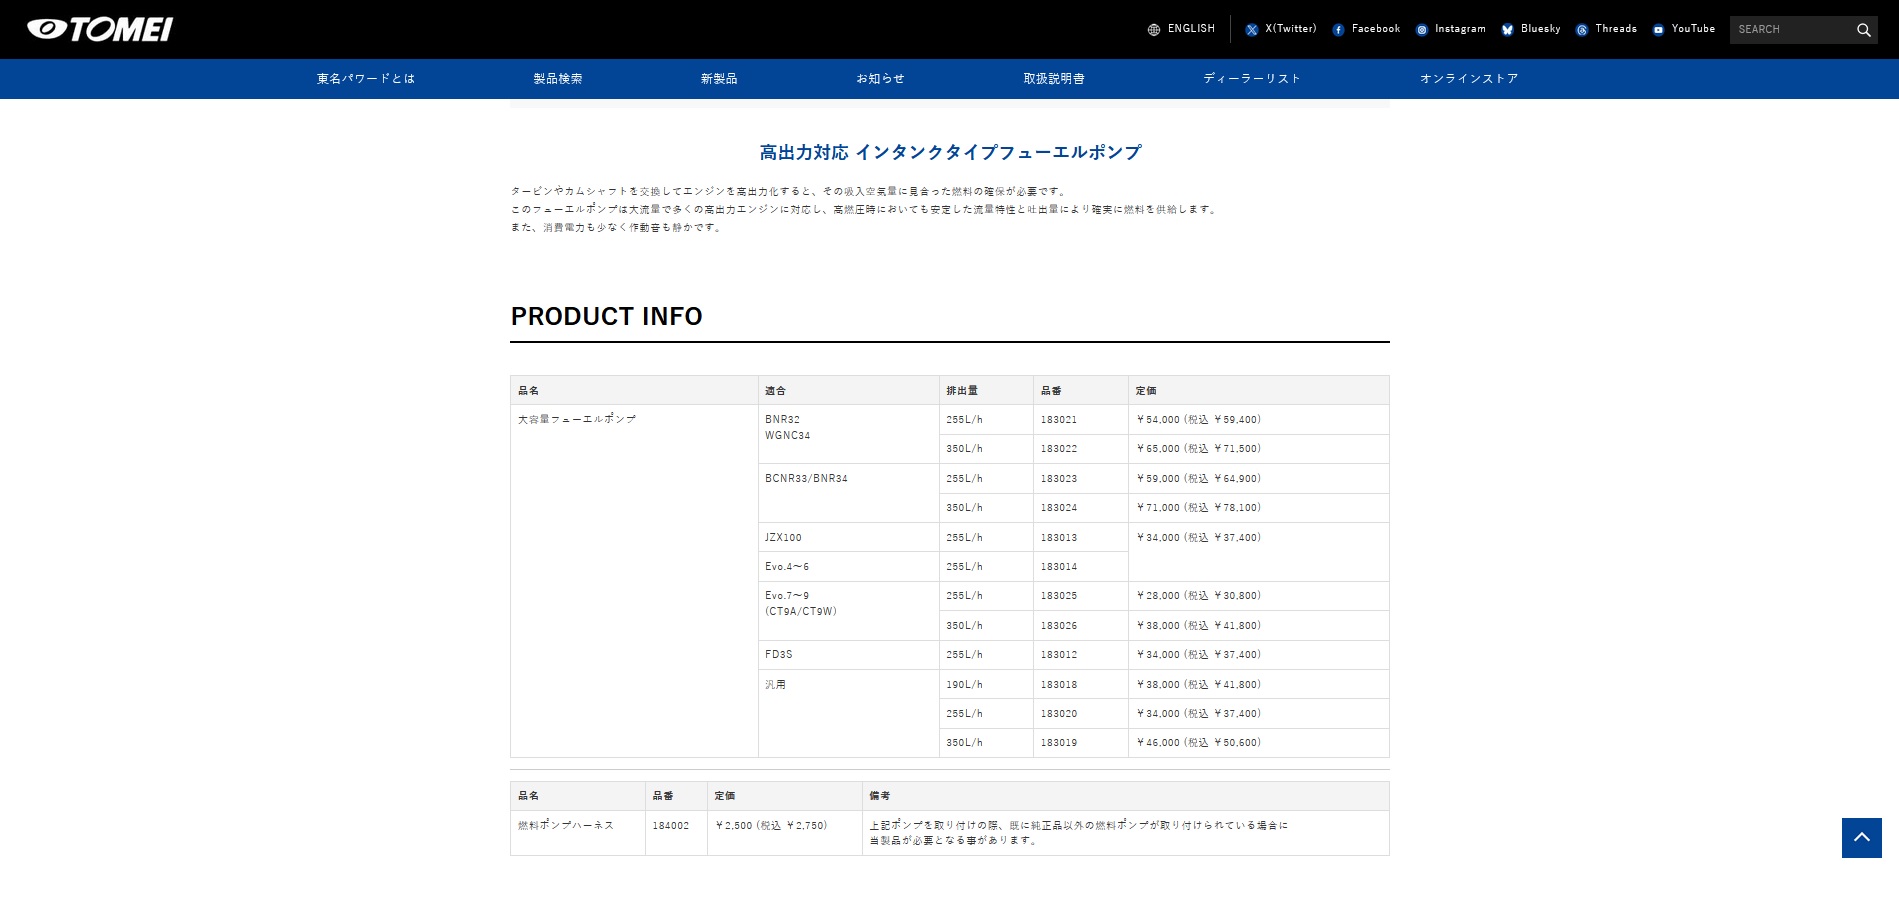The width and height of the screenshot is (1899, 912).
Task: Click part number 184002
Action: (670, 826)
